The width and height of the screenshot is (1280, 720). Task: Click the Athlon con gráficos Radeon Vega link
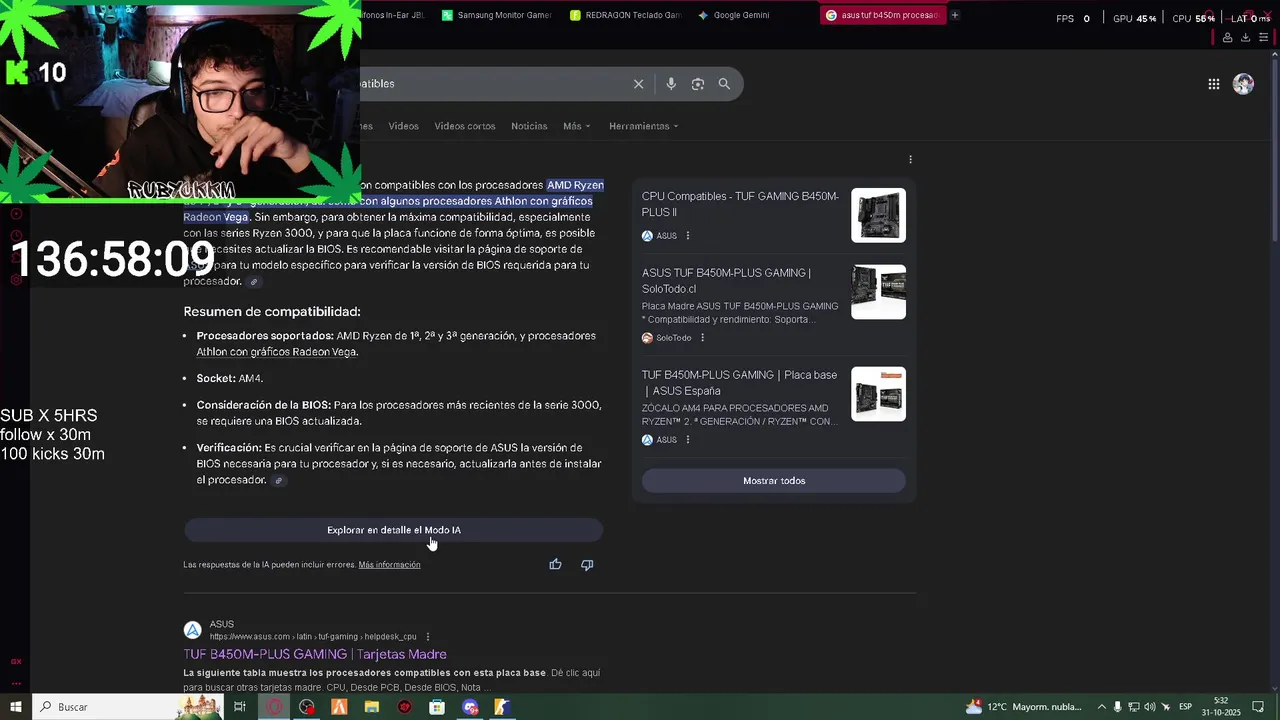(x=277, y=352)
